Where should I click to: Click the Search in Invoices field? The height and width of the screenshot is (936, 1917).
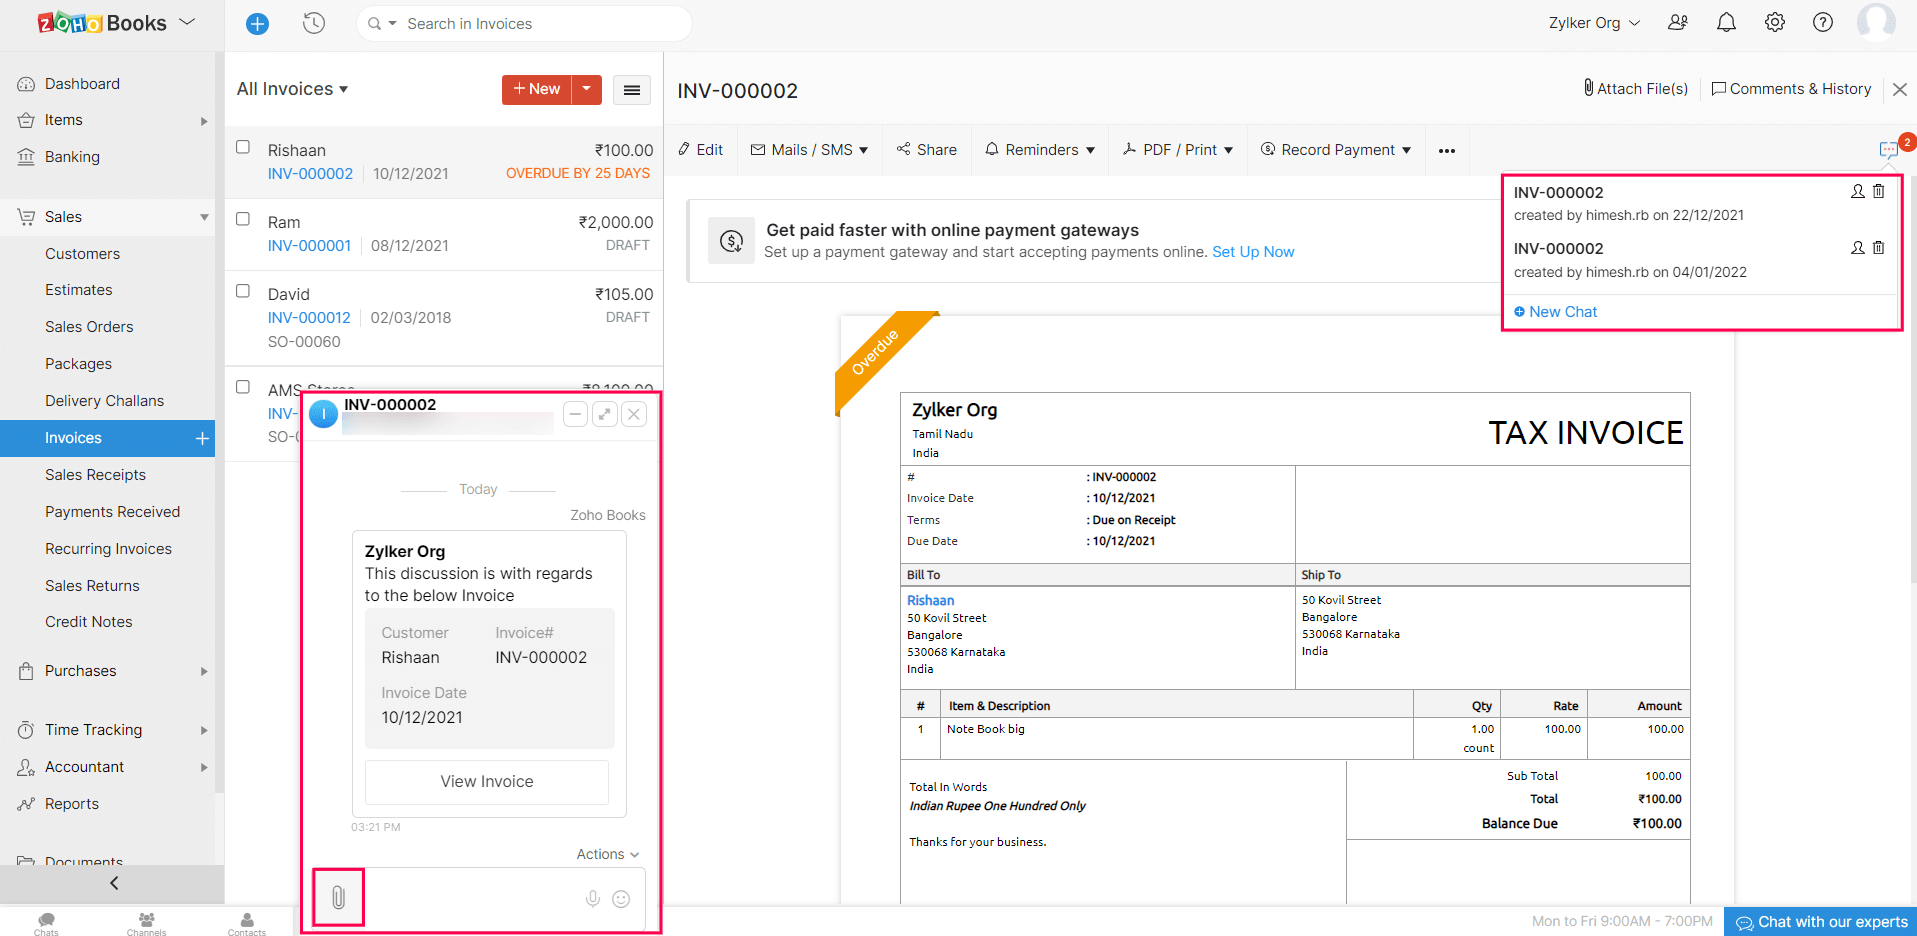pyautogui.click(x=540, y=24)
